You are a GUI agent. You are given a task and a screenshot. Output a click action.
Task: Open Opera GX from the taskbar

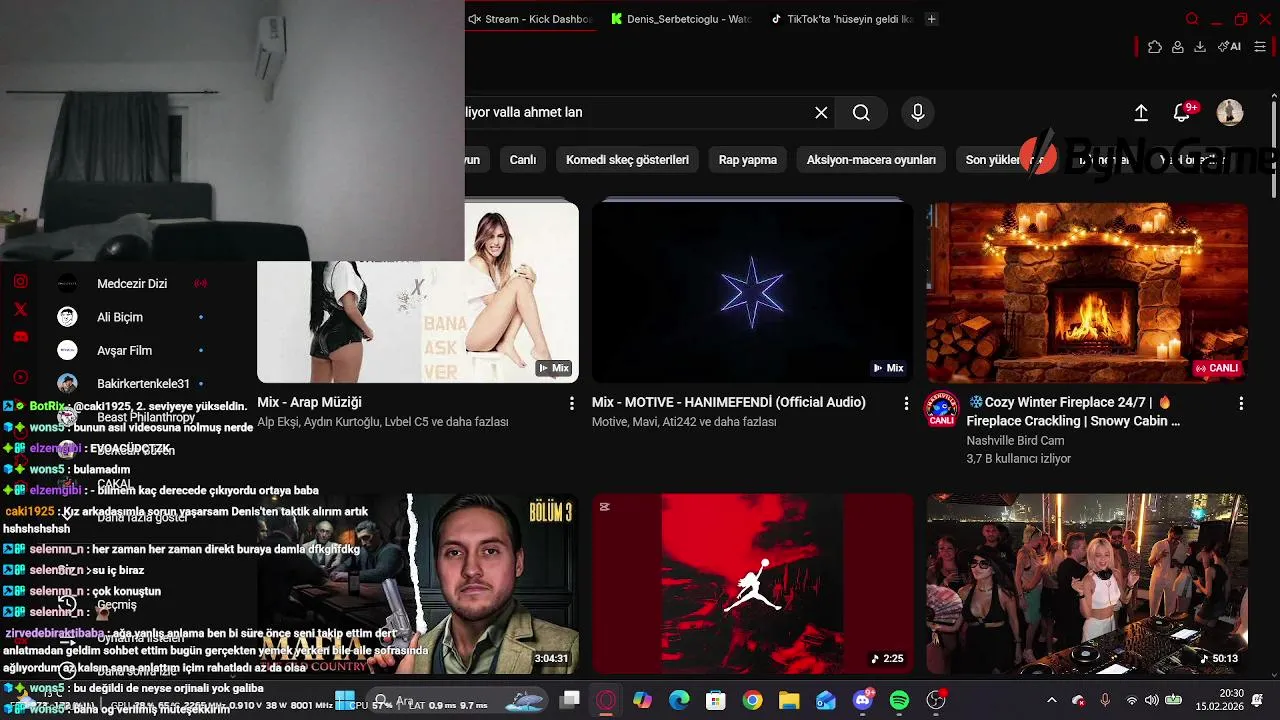click(x=606, y=701)
